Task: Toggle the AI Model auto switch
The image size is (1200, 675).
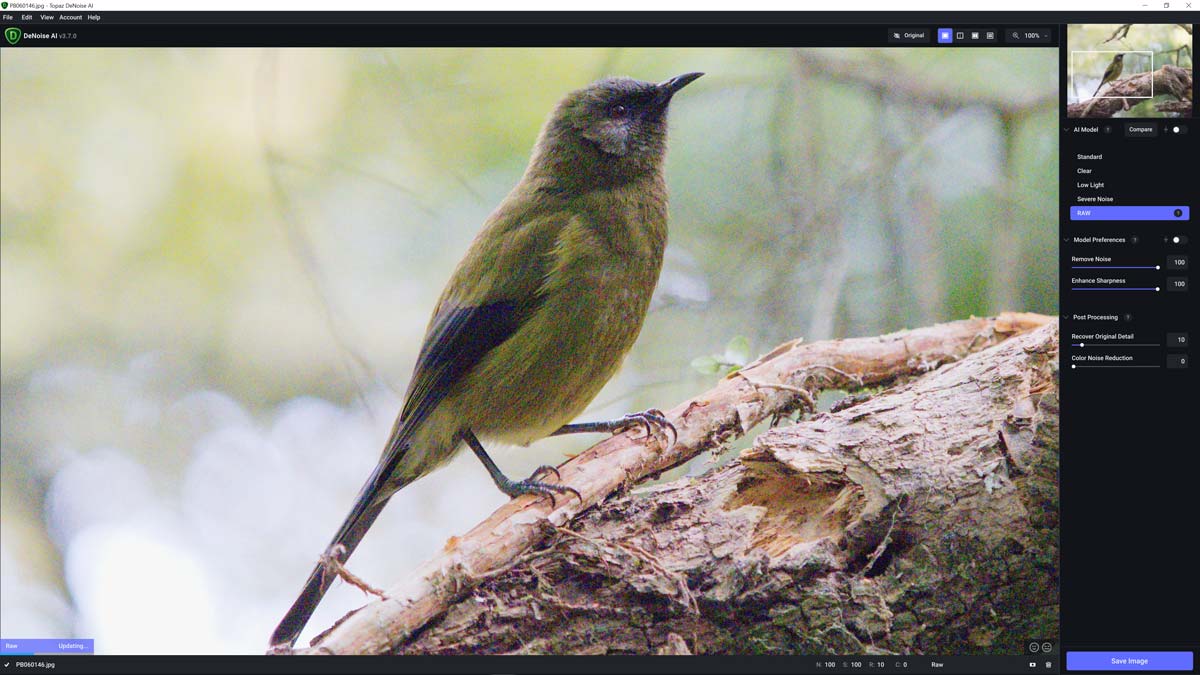Action: point(1176,129)
